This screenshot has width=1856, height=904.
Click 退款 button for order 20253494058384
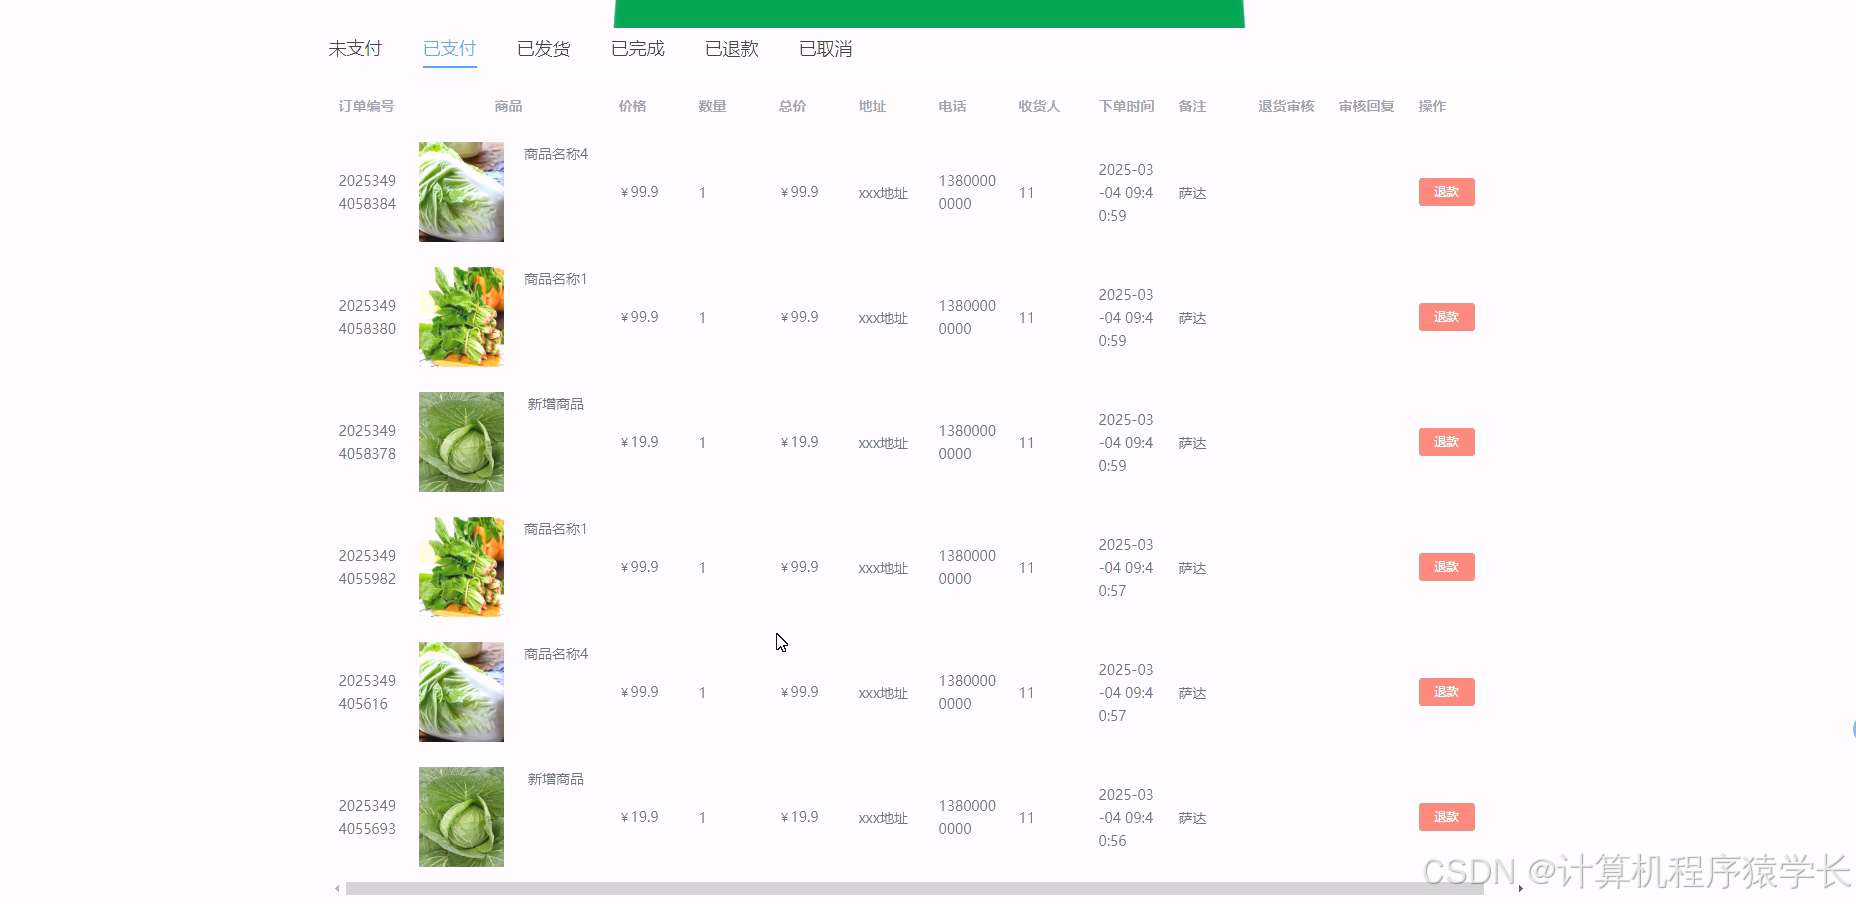(1446, 191)
